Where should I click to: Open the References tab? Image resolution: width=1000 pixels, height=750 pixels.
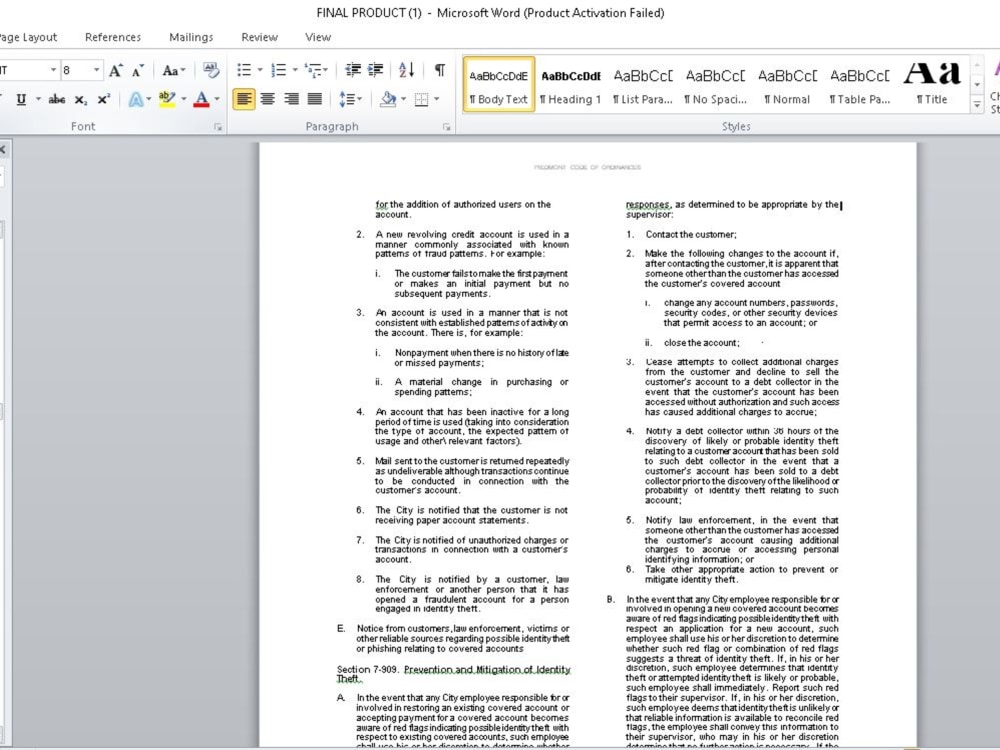click(x=113, y=37)
